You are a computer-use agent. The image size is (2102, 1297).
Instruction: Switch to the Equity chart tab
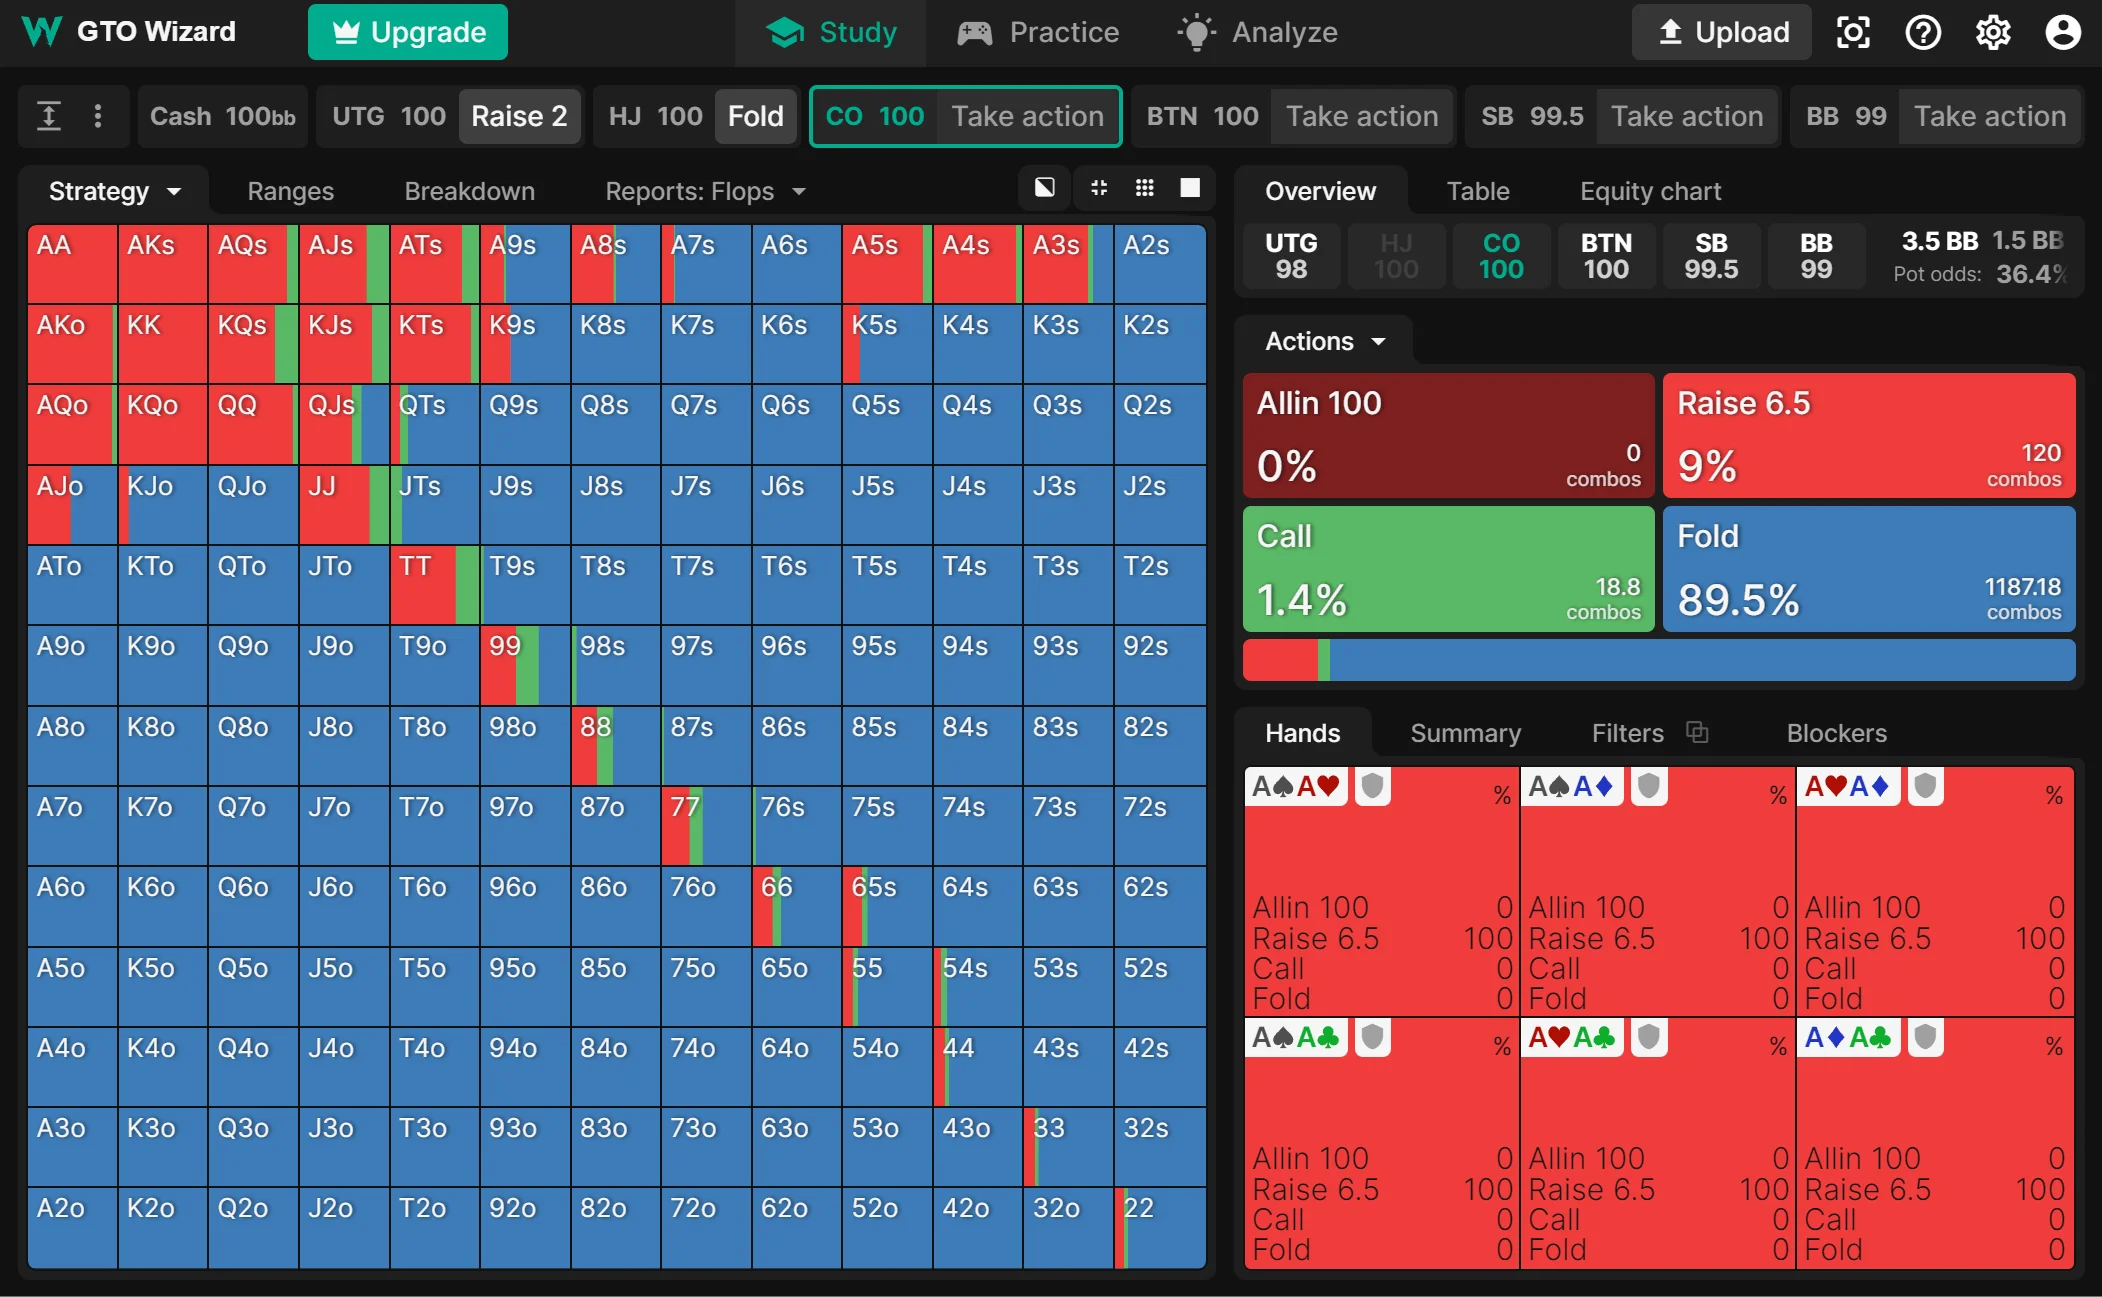1650,191
